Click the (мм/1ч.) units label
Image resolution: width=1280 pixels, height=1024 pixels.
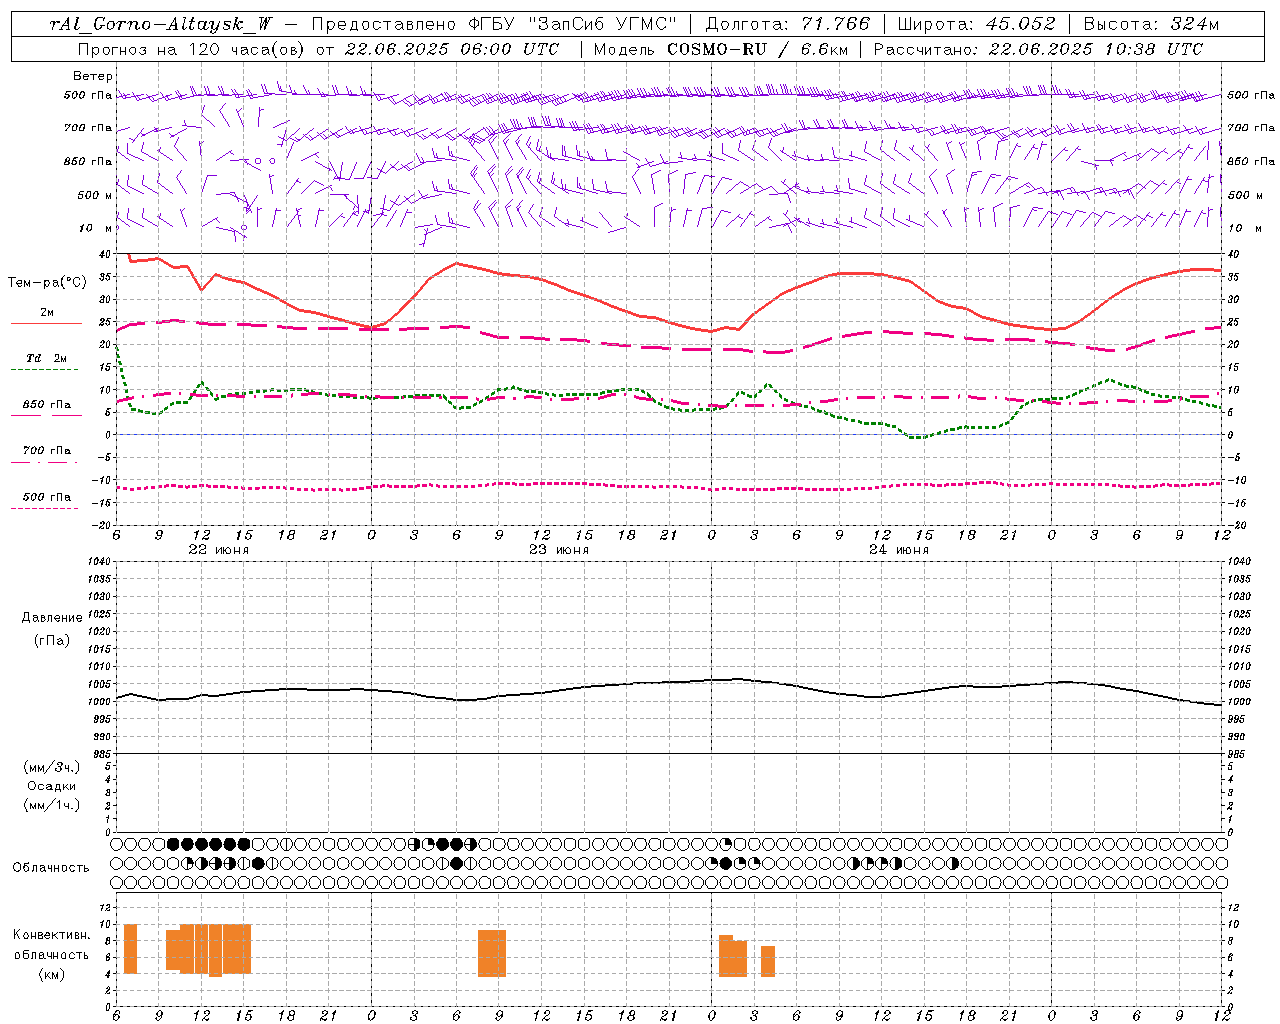pyautogui.click(x=52, y=805)
